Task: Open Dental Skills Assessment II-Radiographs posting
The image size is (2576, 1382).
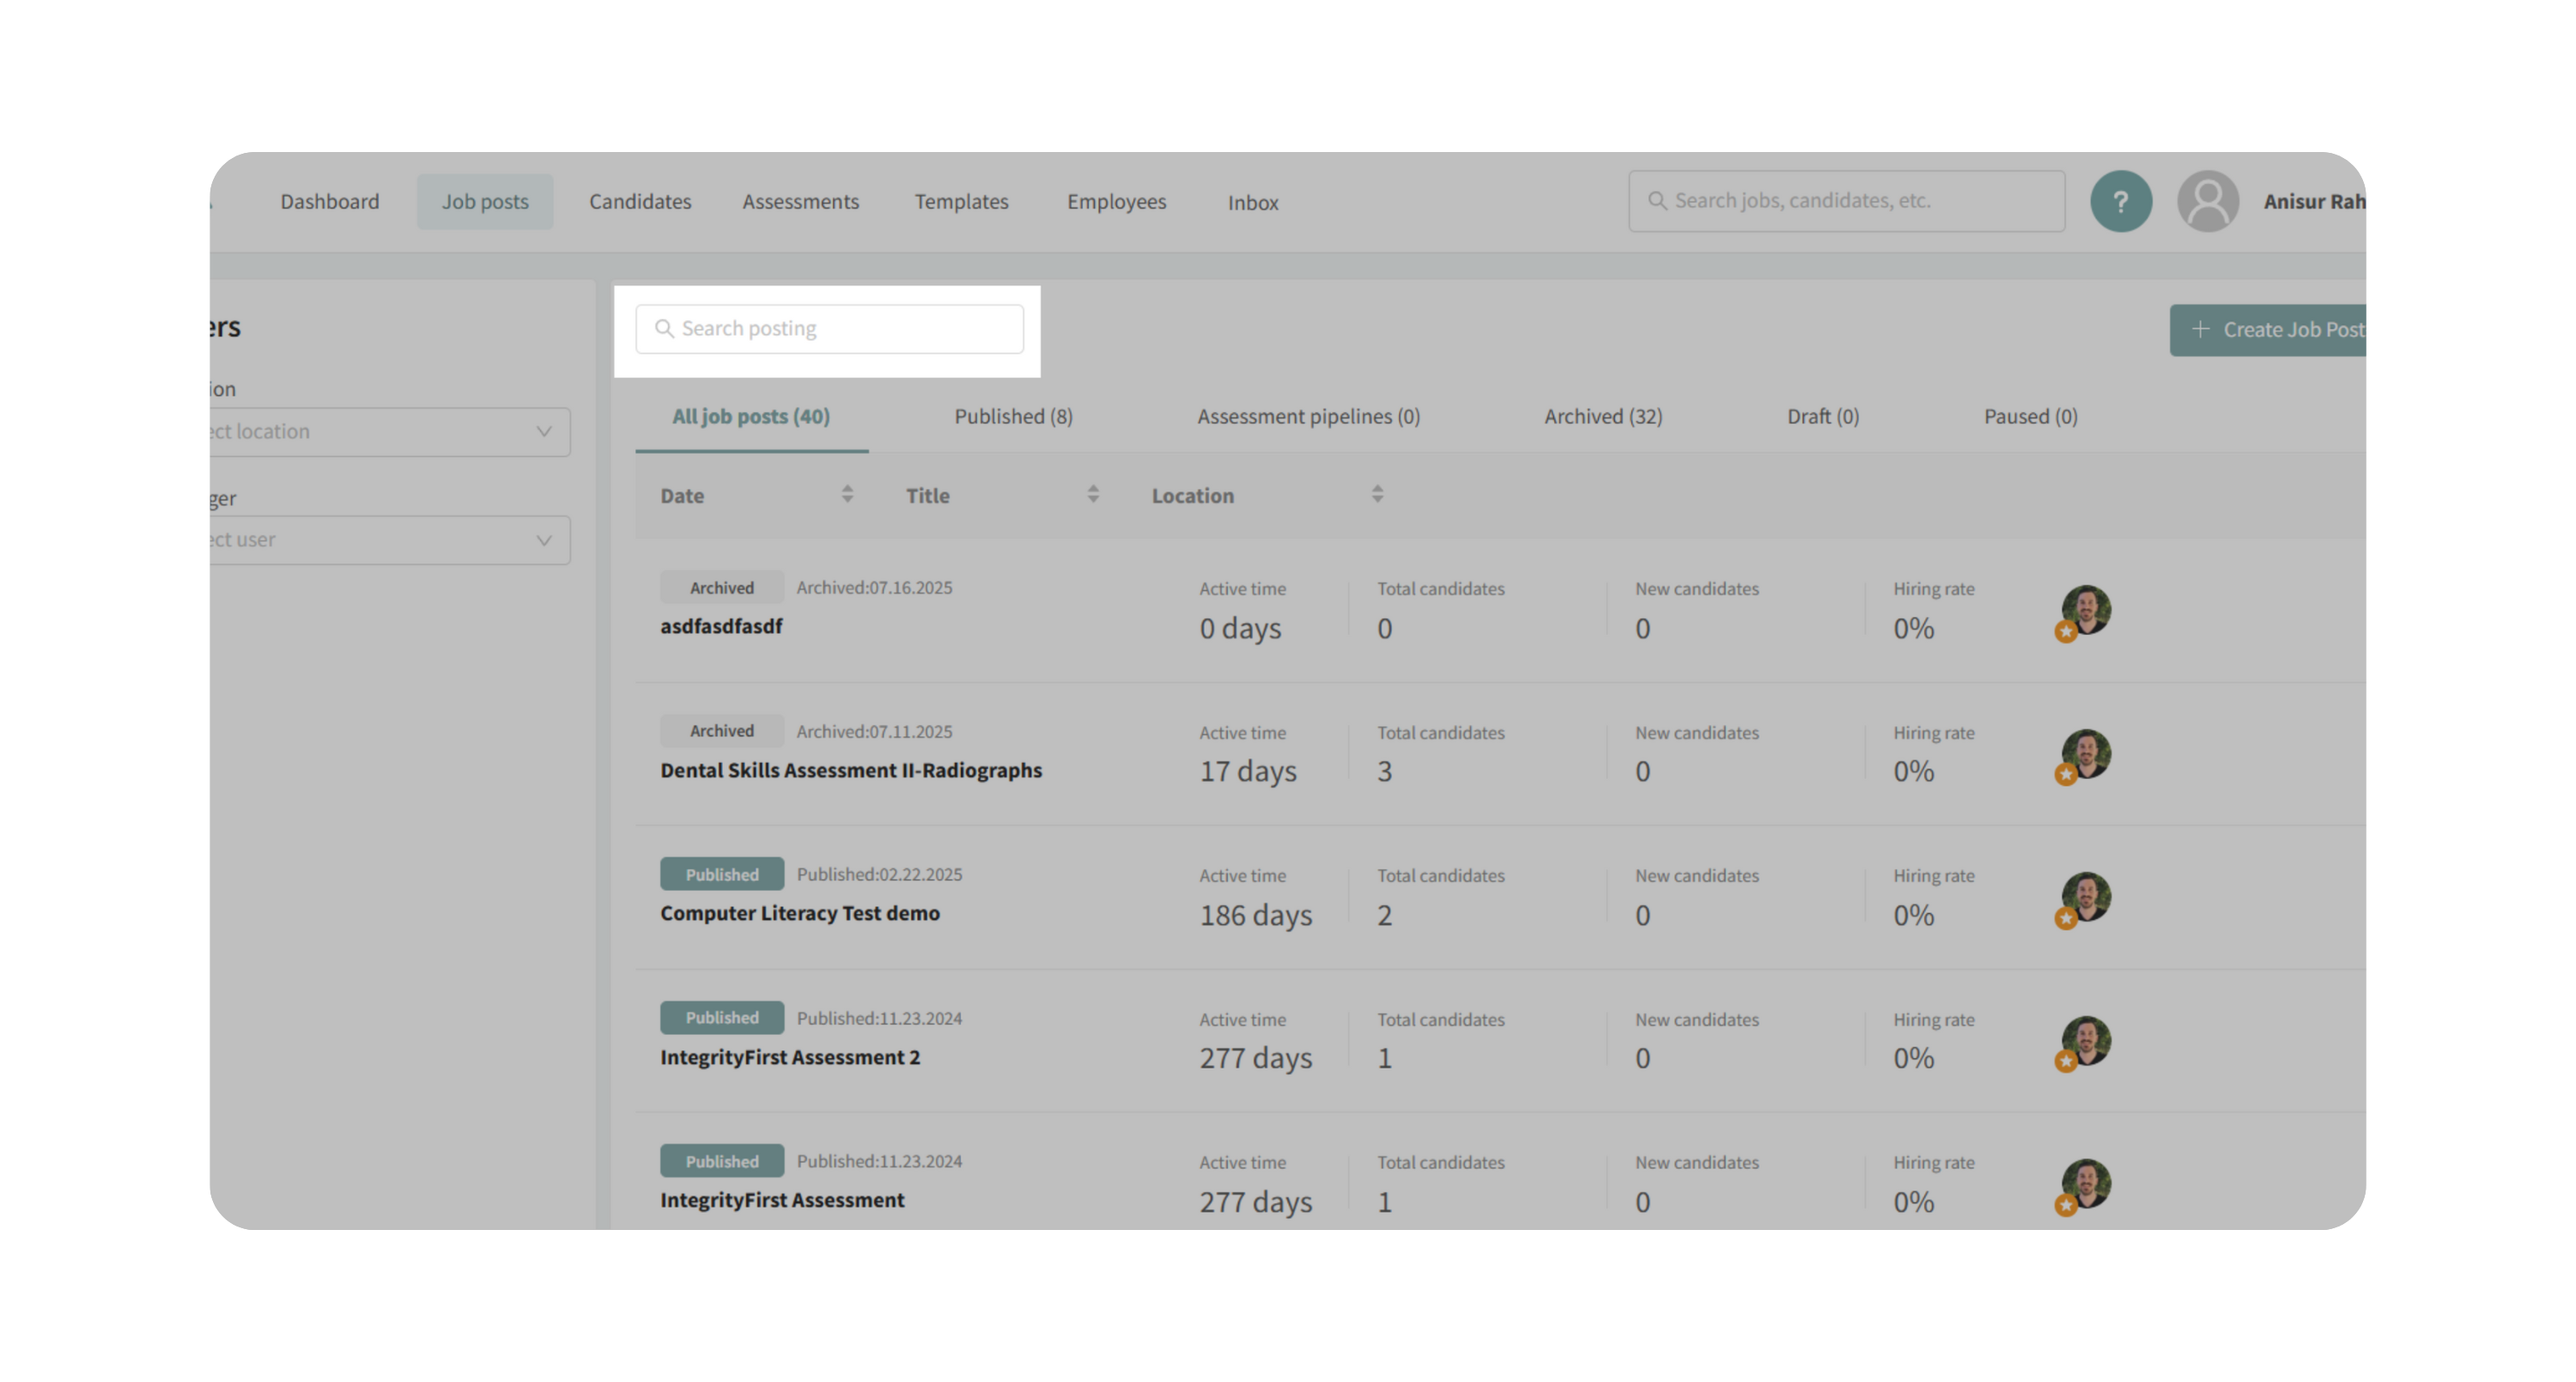Action: pos(850,770)
